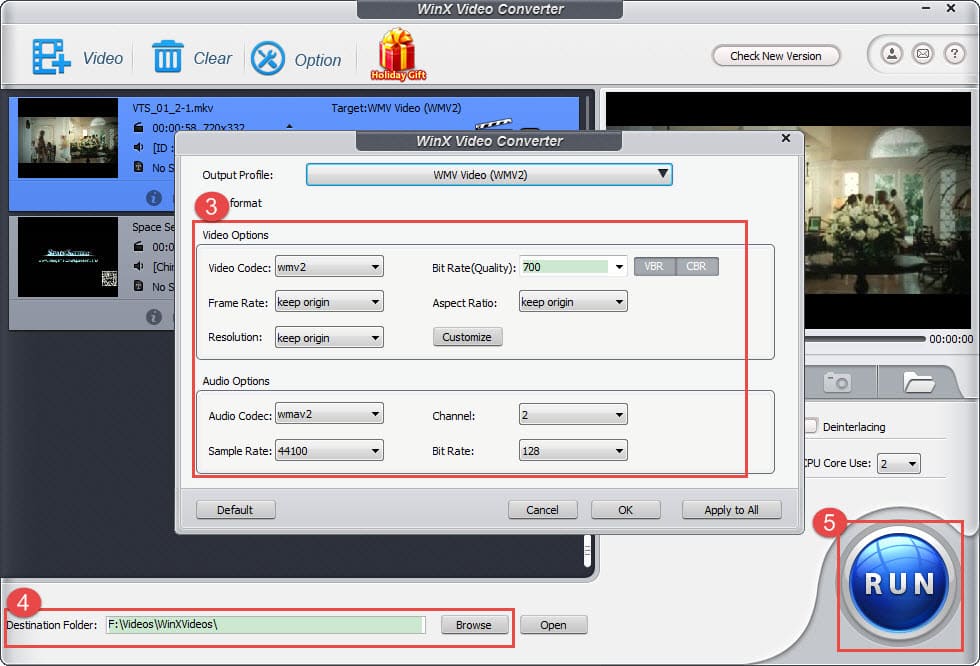Click the Destination Folder path field
The image size is (980, 666).
click(x=266, y=624)
